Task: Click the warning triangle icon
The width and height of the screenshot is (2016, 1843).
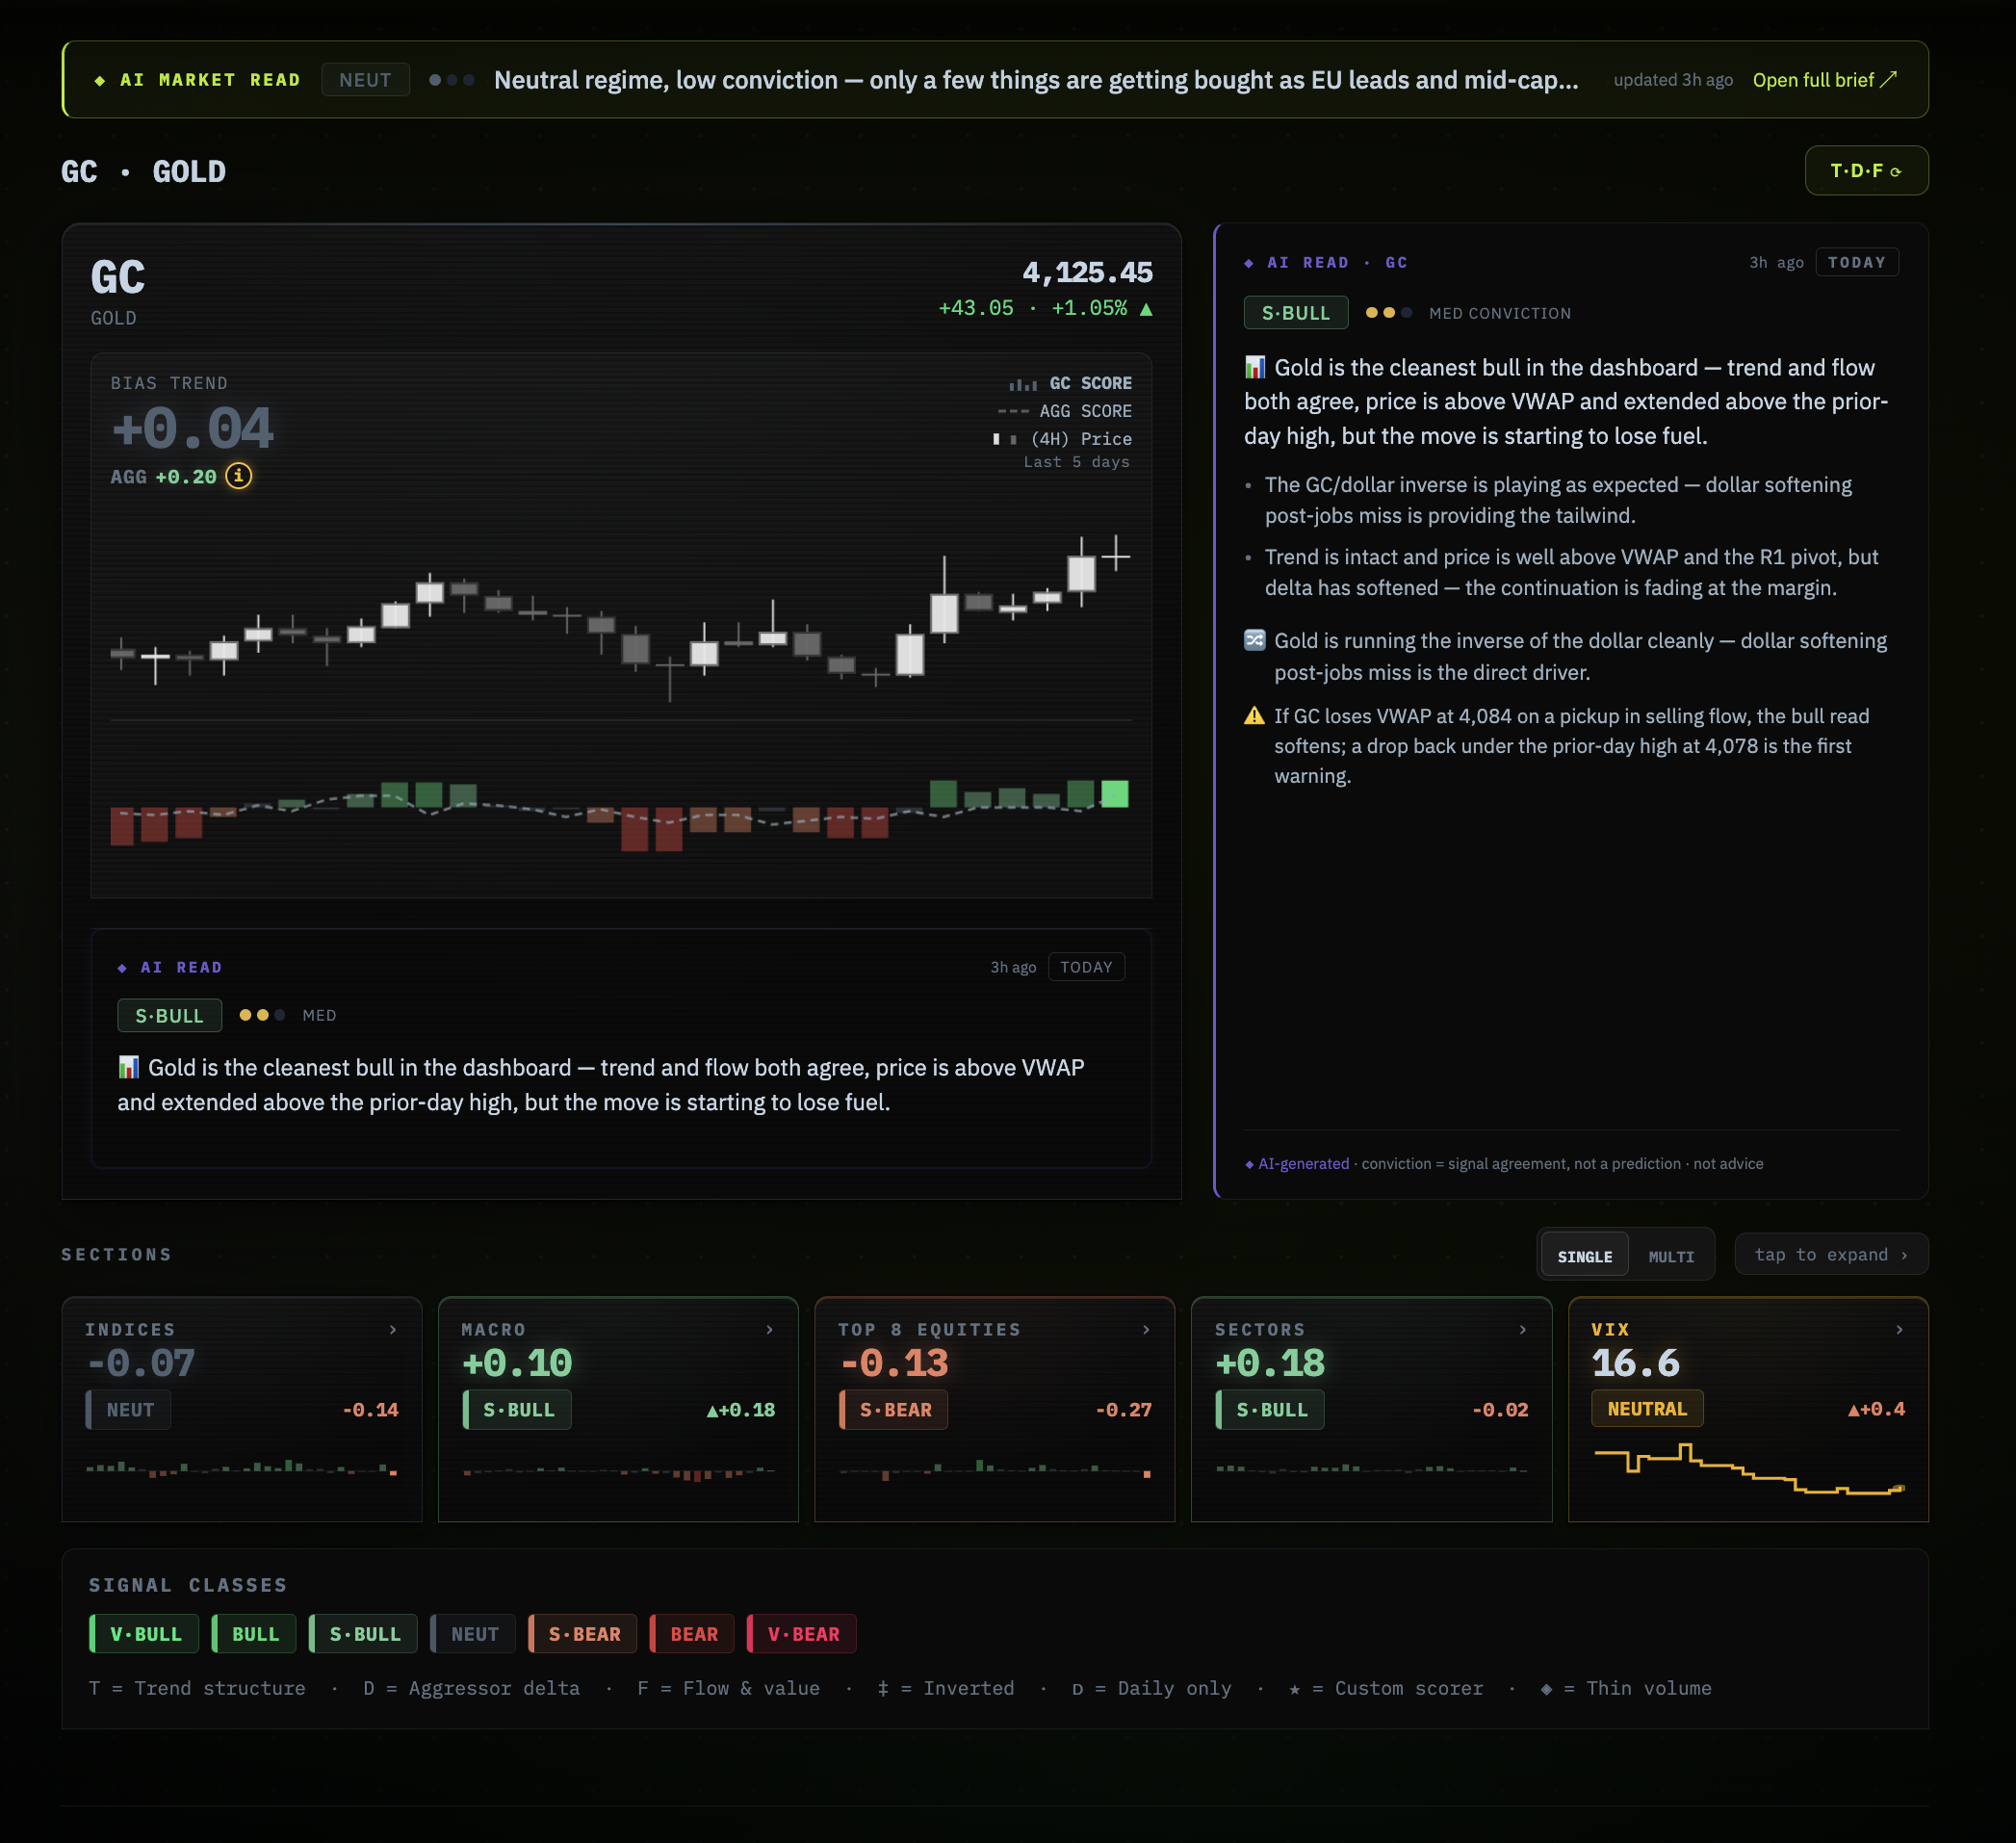Action: [1254, 716]
